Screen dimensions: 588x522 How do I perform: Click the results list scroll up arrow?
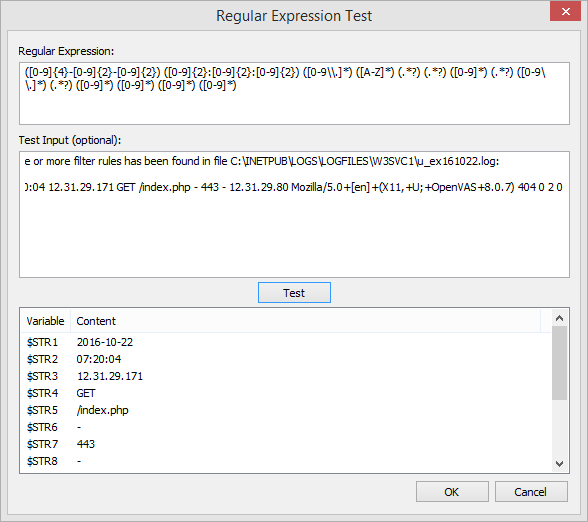click(559, 318)
